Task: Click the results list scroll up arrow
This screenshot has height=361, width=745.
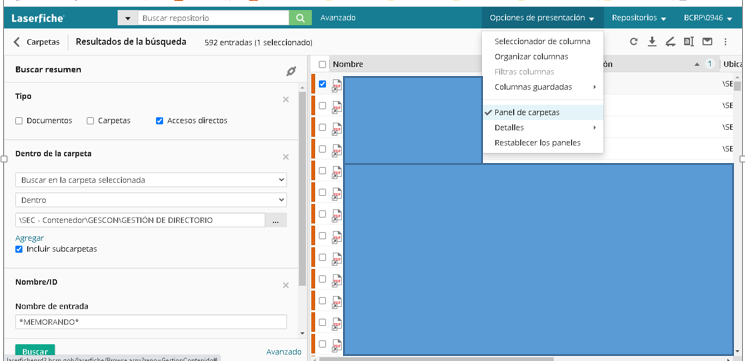Action: click(737, 77)
